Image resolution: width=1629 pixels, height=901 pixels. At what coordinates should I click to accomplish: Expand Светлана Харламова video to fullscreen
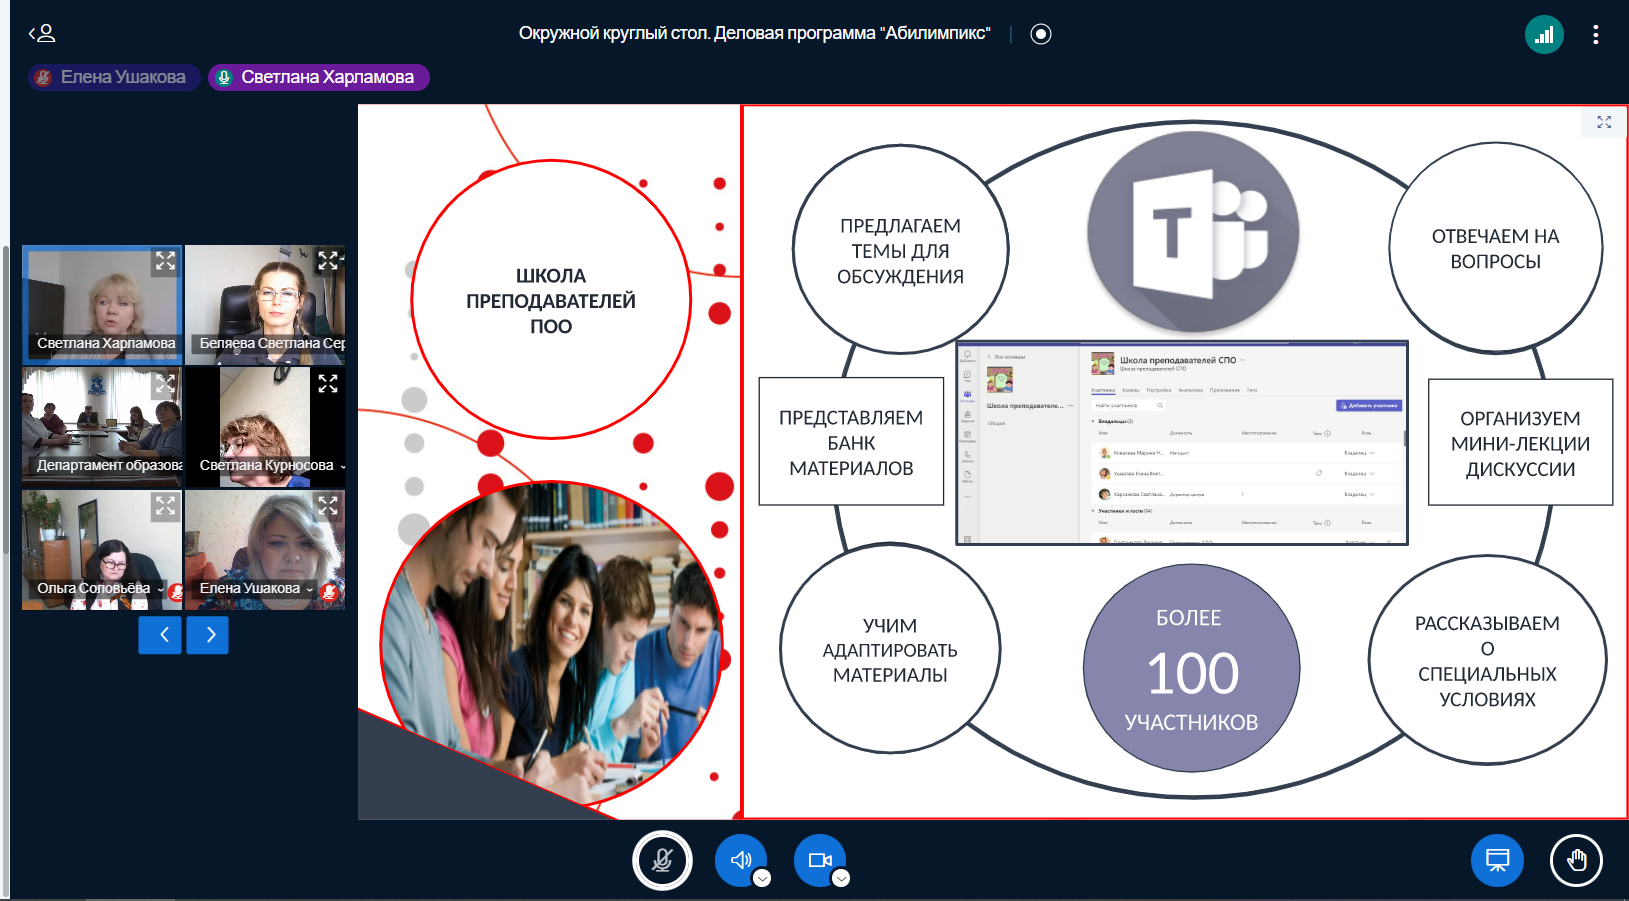tap(165, 262)
